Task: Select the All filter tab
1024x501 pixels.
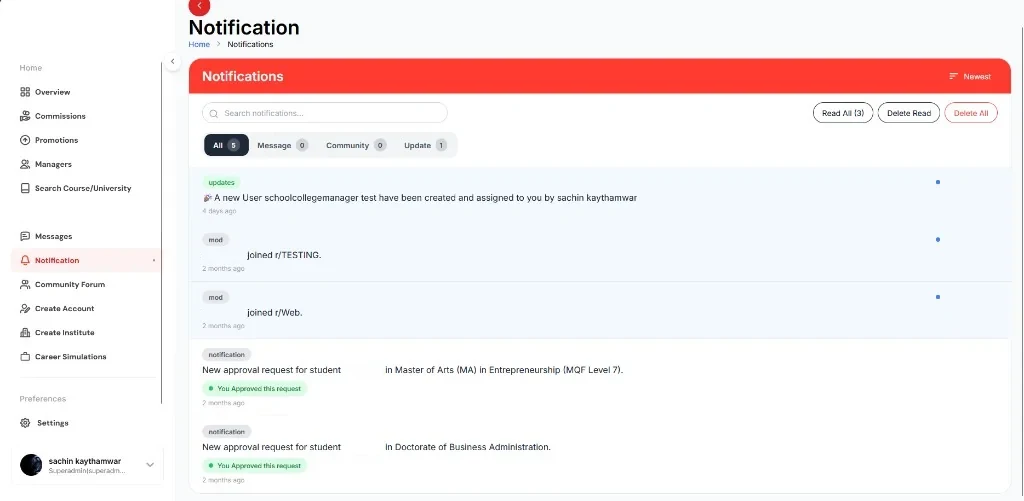Action: [226, 145]
